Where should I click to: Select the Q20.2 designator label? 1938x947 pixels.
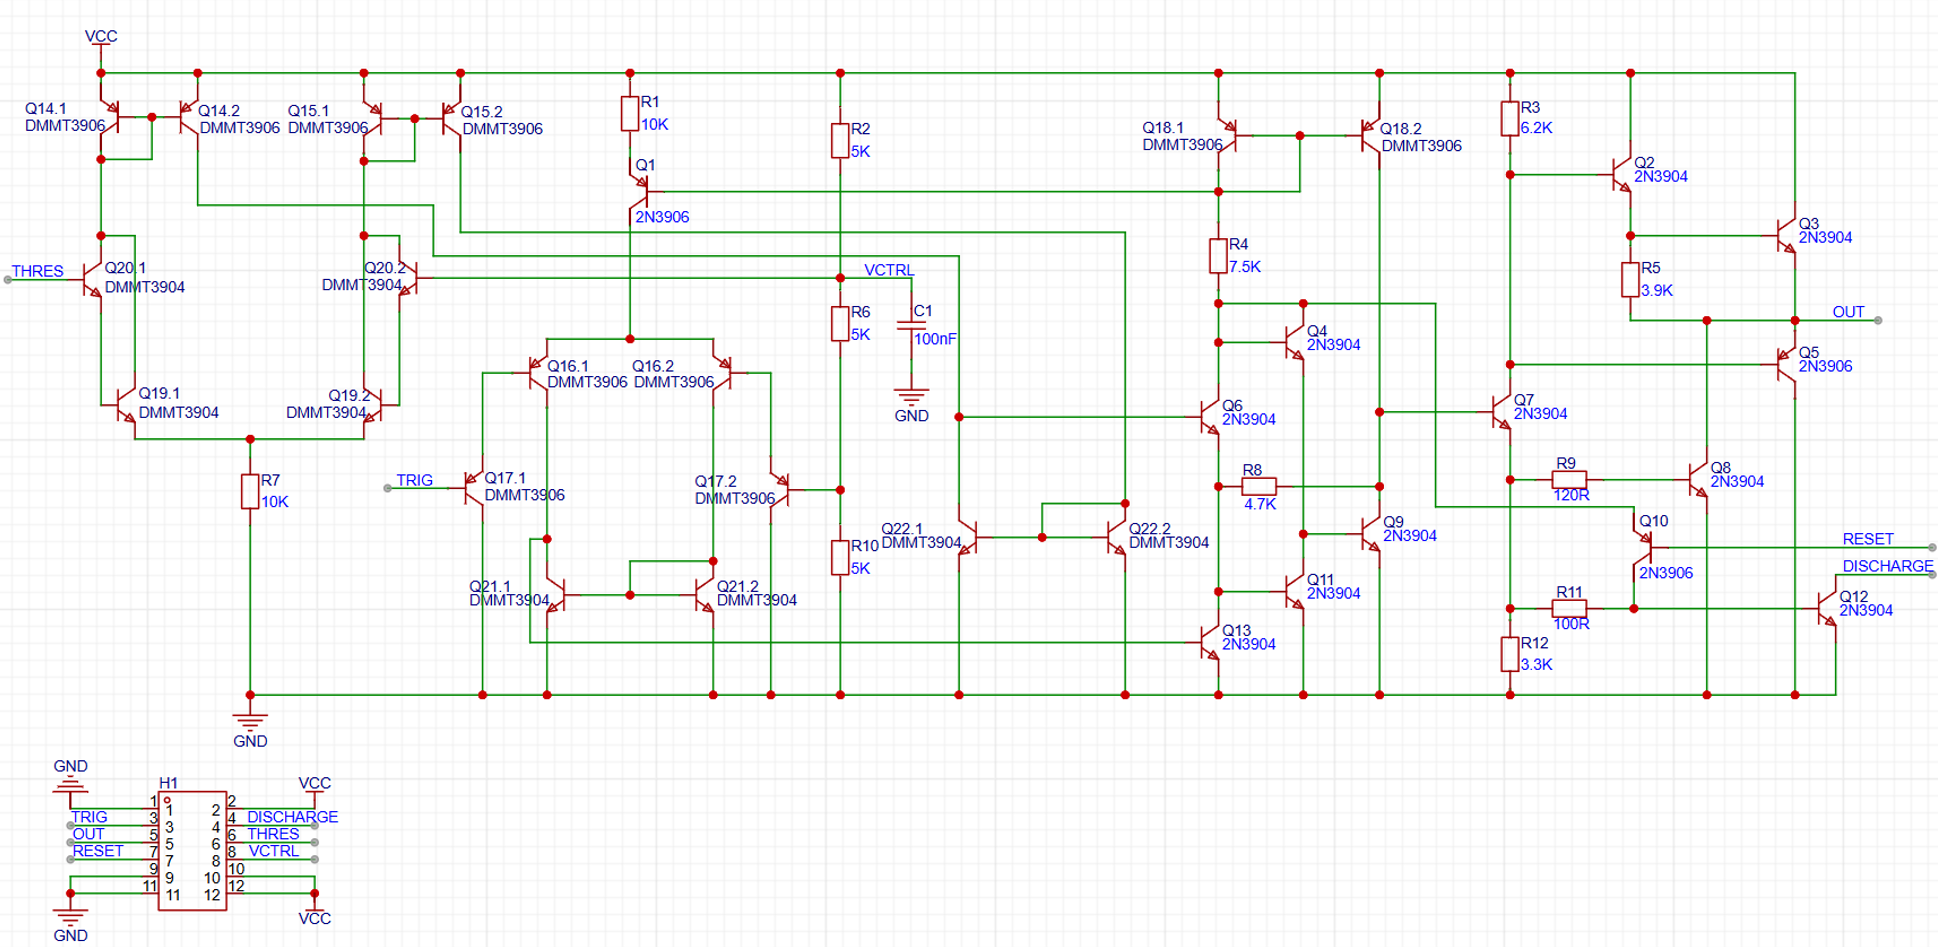[385, 268]
